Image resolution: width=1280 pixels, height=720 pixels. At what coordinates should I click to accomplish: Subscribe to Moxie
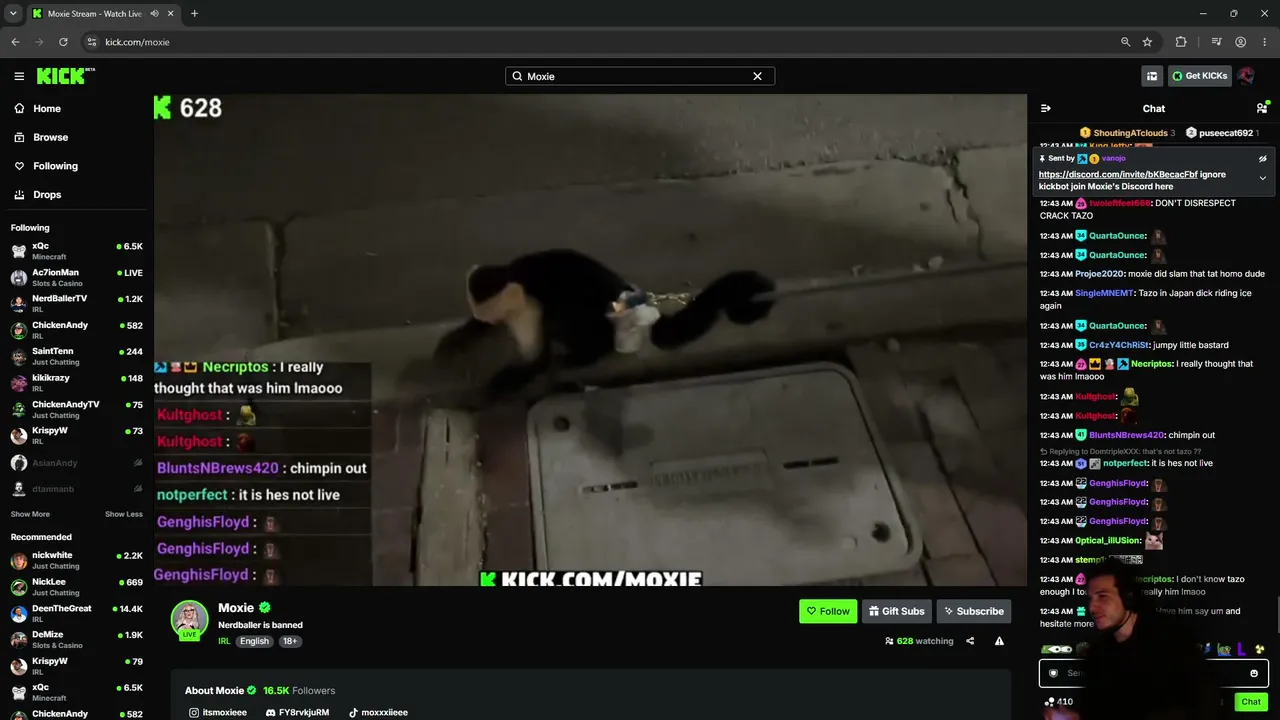[974, 611]
